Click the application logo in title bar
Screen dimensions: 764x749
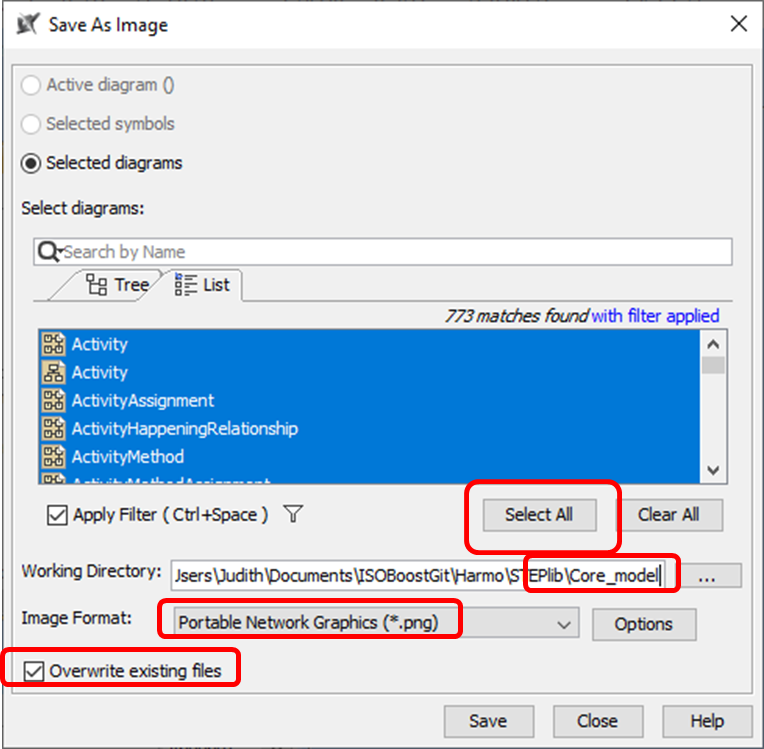point(29,24)
